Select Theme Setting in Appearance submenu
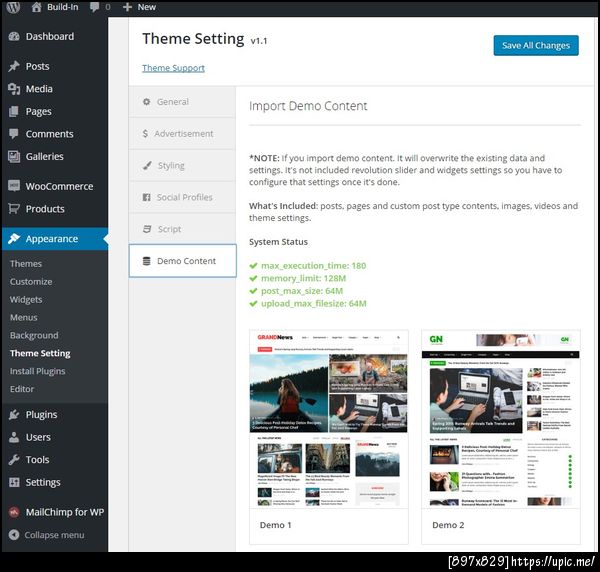The height and width of the screenshot is (572, 600). (x=40, y=353)
